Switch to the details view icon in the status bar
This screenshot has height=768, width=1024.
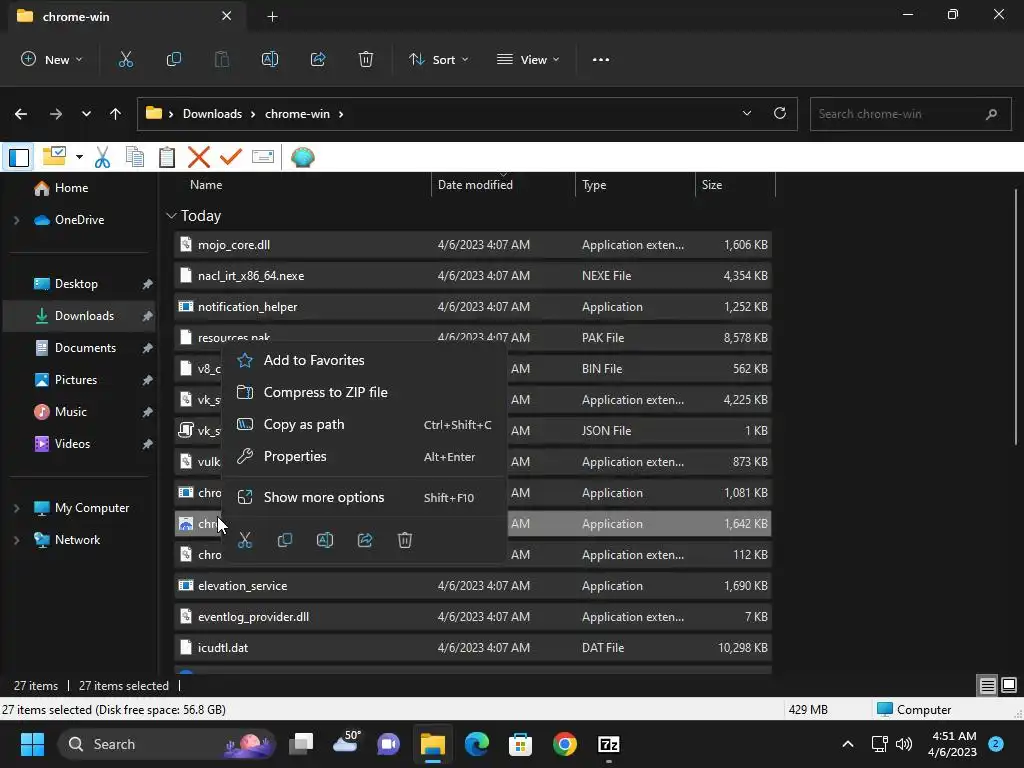[987, 685]
